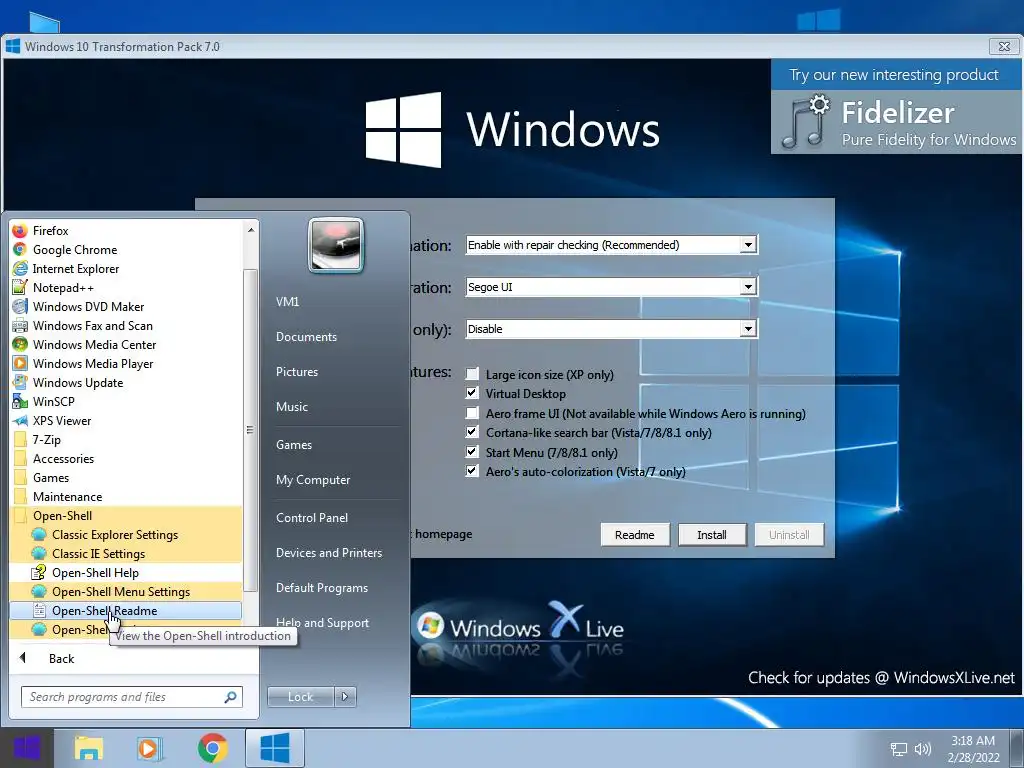
Task: Launch Windows Media Center
Action: click(x=126, y=344)
